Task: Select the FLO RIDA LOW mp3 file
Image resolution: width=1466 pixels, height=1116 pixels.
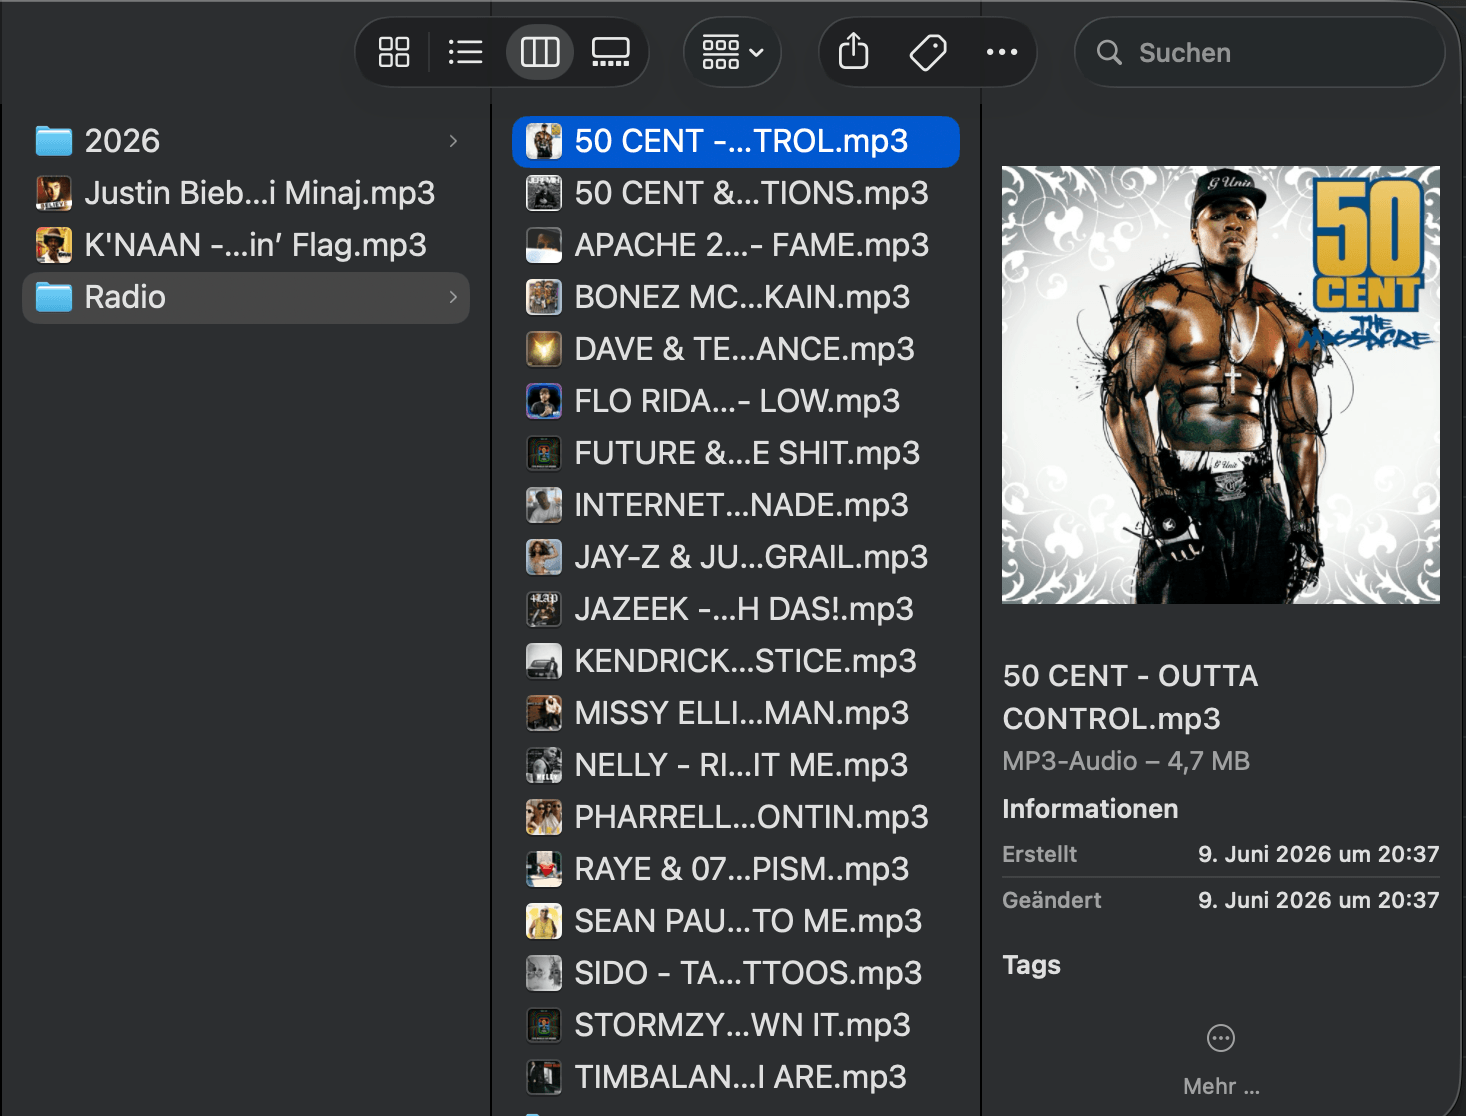Action: coord(736,401)
